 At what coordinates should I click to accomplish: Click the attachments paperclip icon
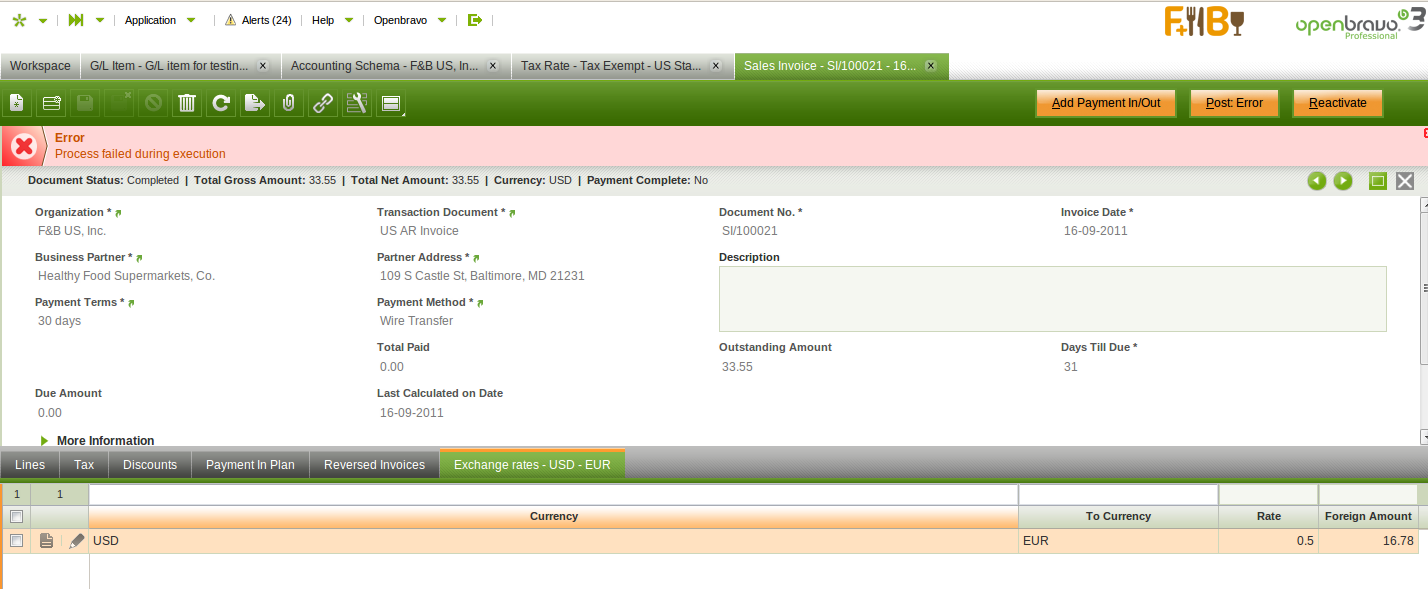289,103
